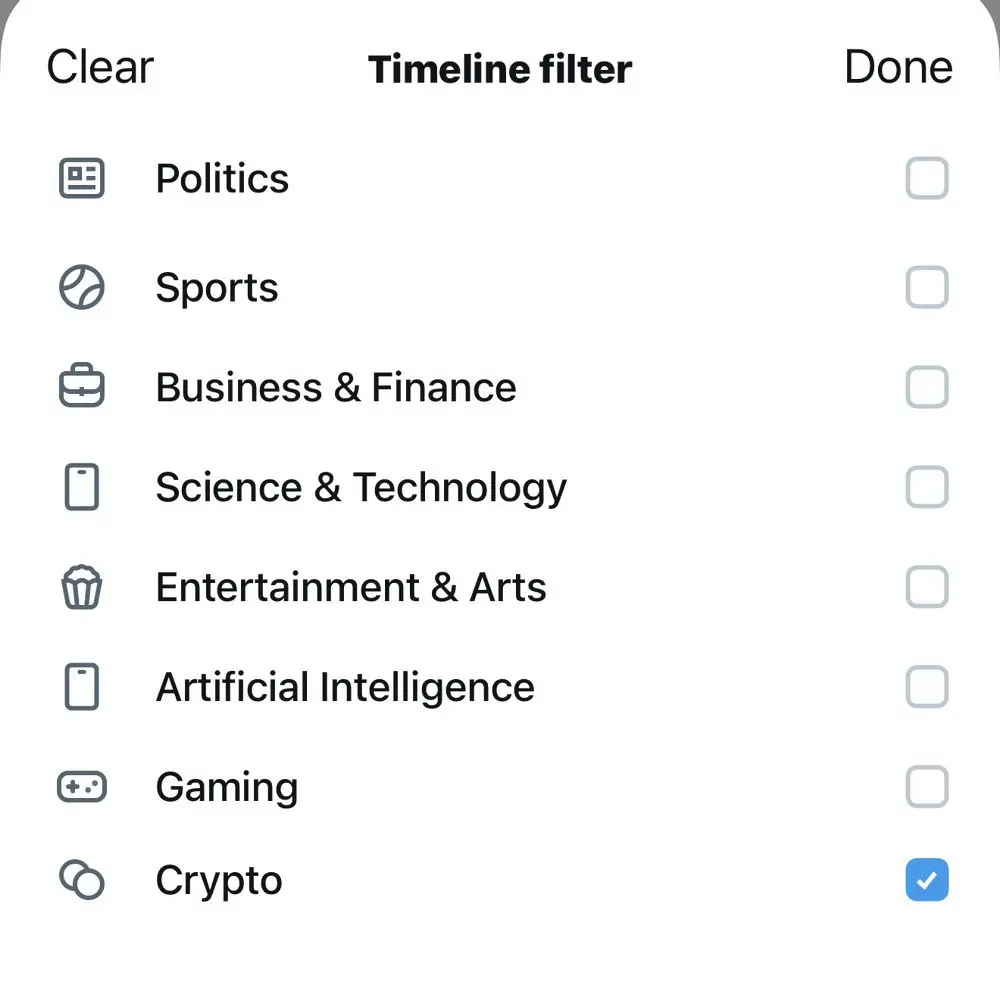1000x1000 pixels.
Task: Click the phone icon beside Science & Technology
Action: click(x=81, y=488)
